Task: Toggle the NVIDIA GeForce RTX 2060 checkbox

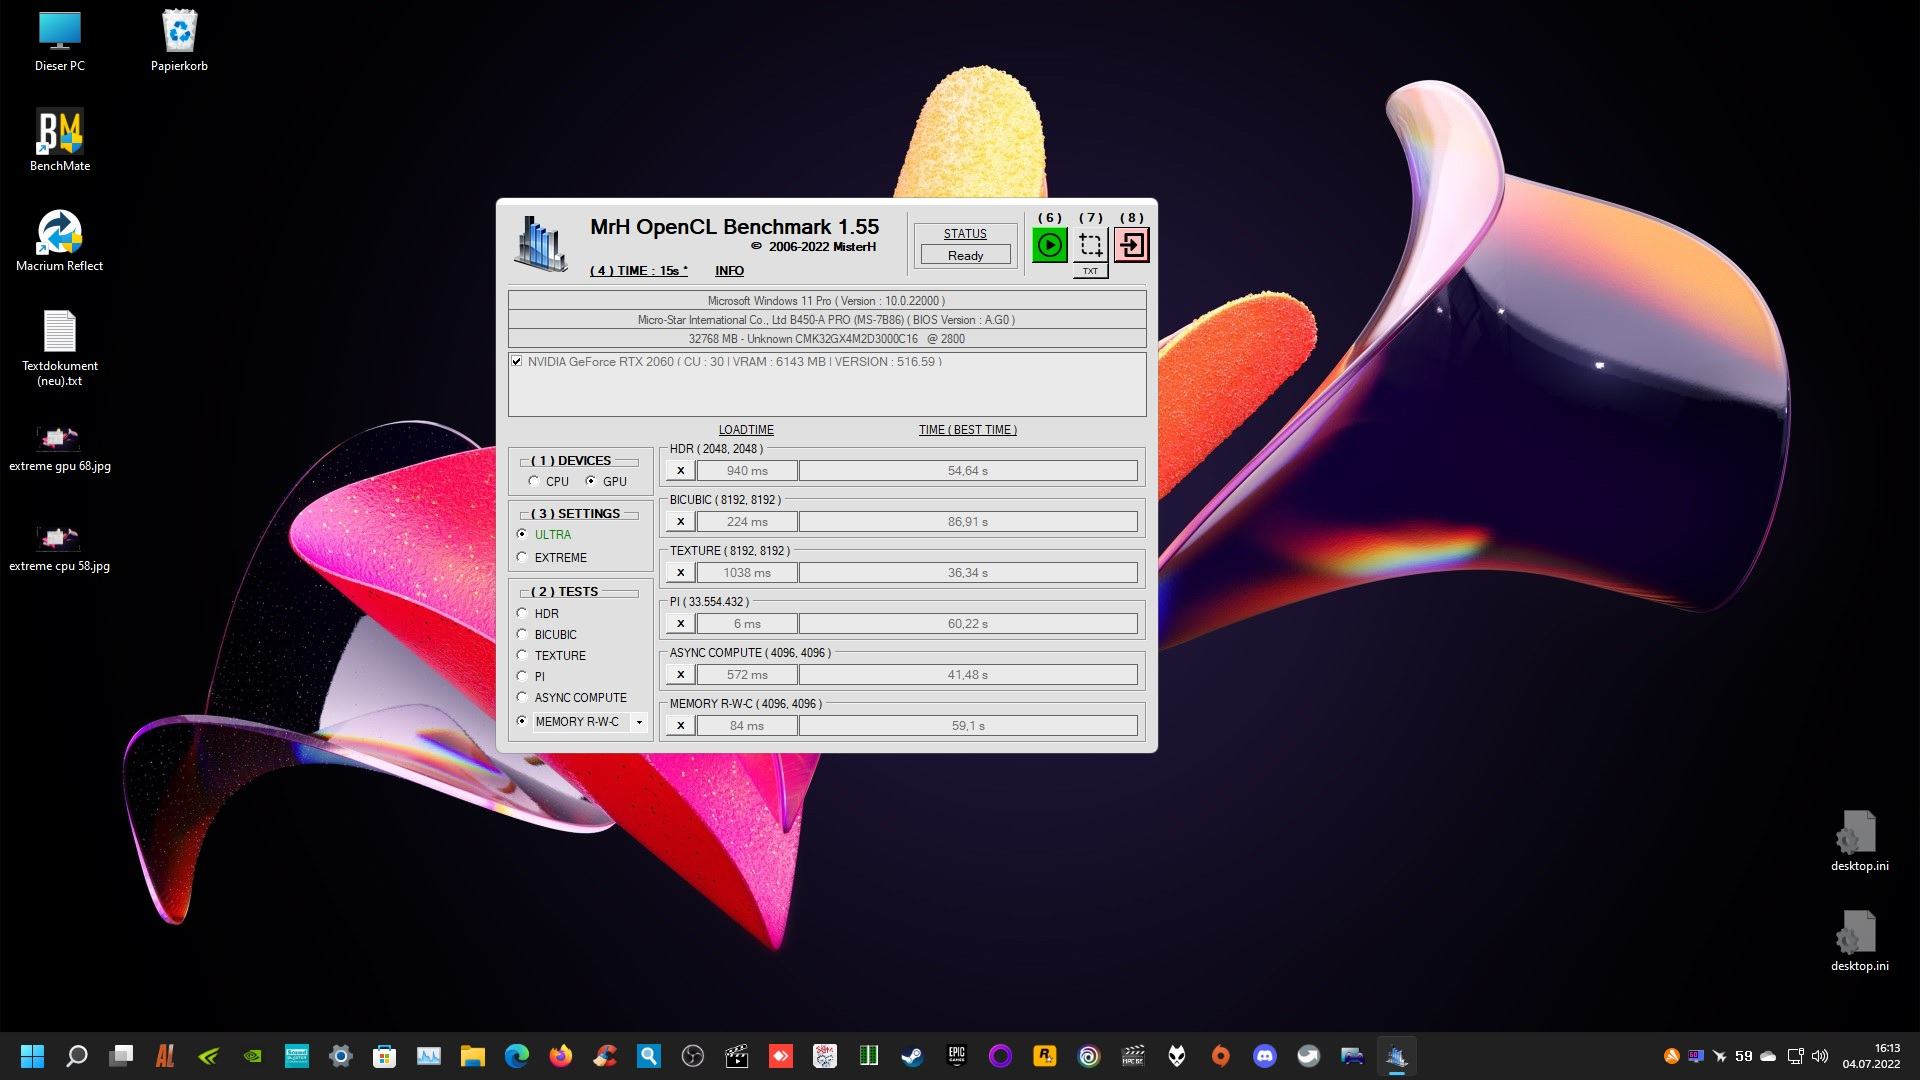Action: coord(517,362)
